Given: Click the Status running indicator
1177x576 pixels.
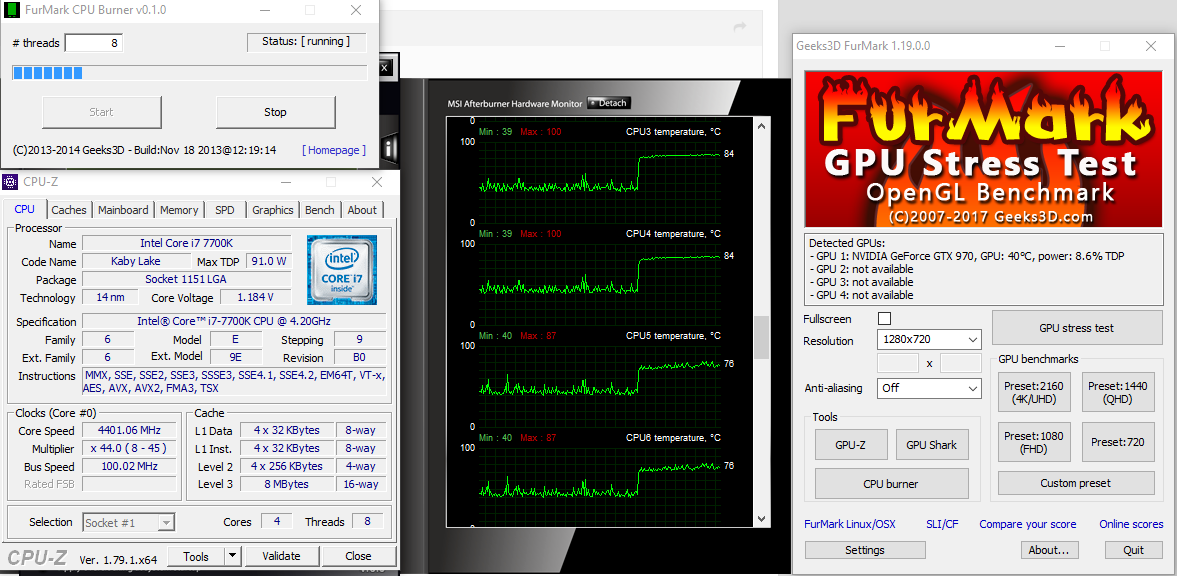Looking at the screenshot, I should (x=306, y=42).
